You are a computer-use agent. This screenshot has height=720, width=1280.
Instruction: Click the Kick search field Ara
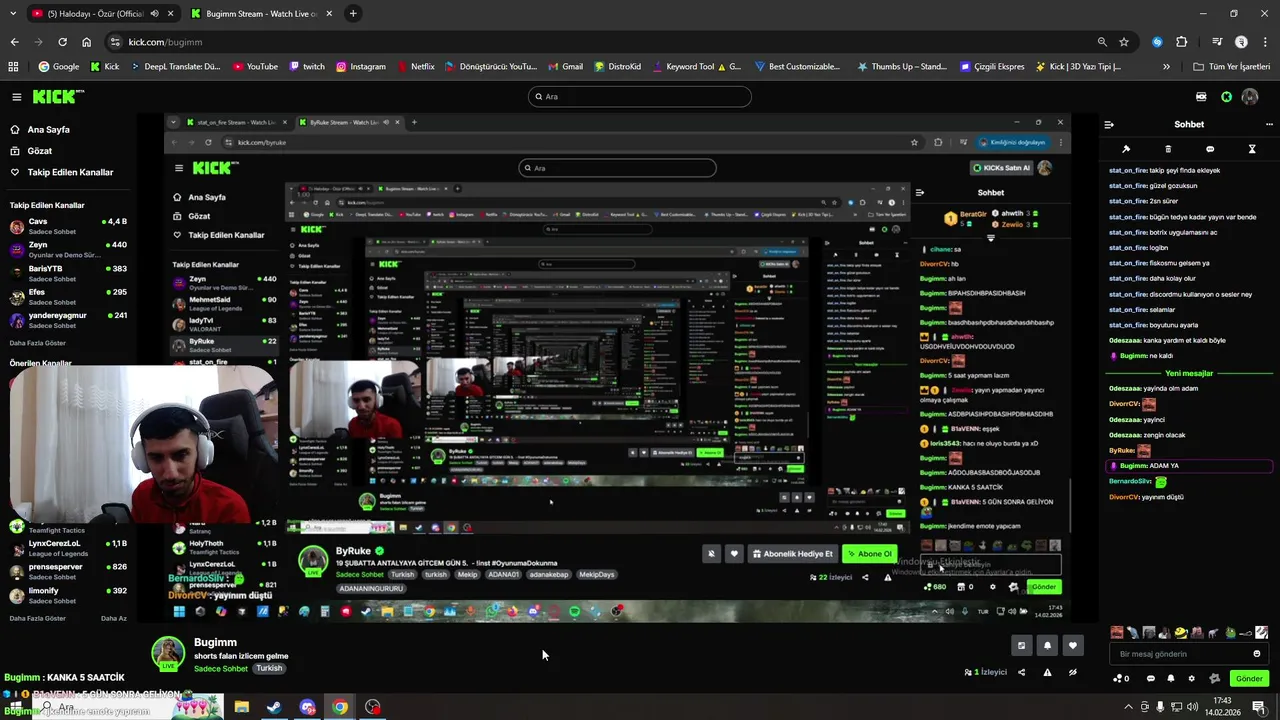point(640,97)
